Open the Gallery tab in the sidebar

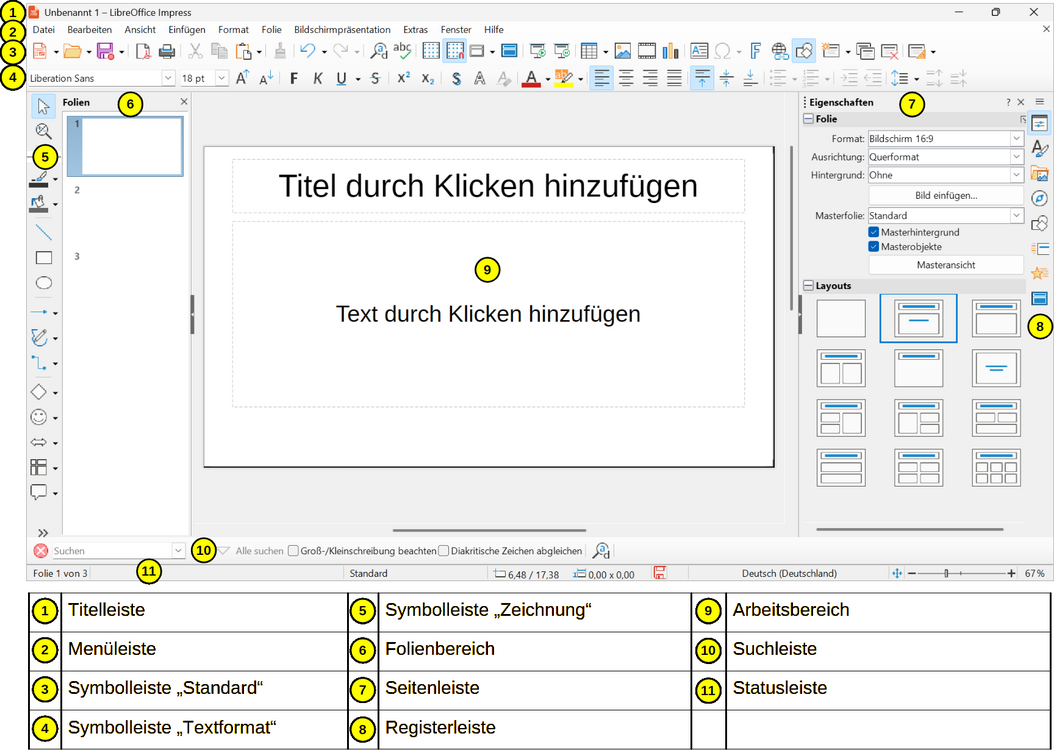click(1040, 173)
